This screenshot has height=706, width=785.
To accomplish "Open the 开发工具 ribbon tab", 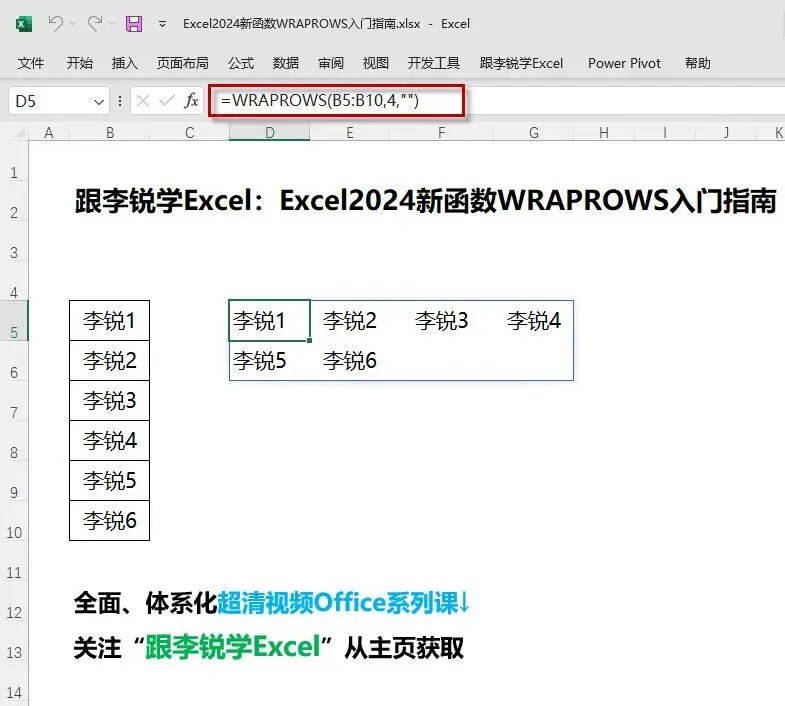I will click(x=433, y=63).
